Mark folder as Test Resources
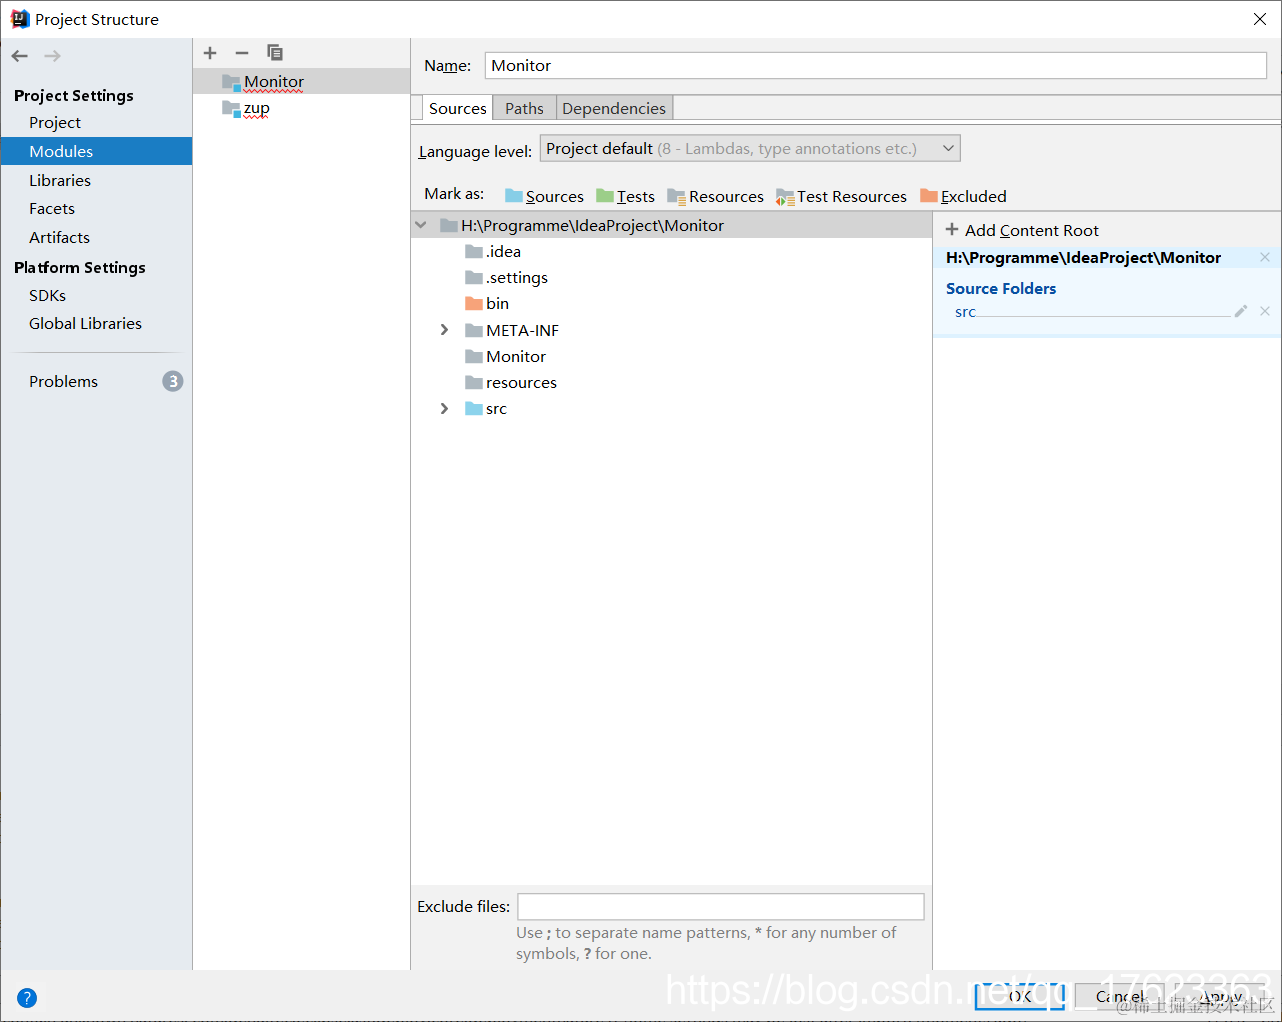Viewport: 1282px width, 1022px height. (x=841, y=196)
